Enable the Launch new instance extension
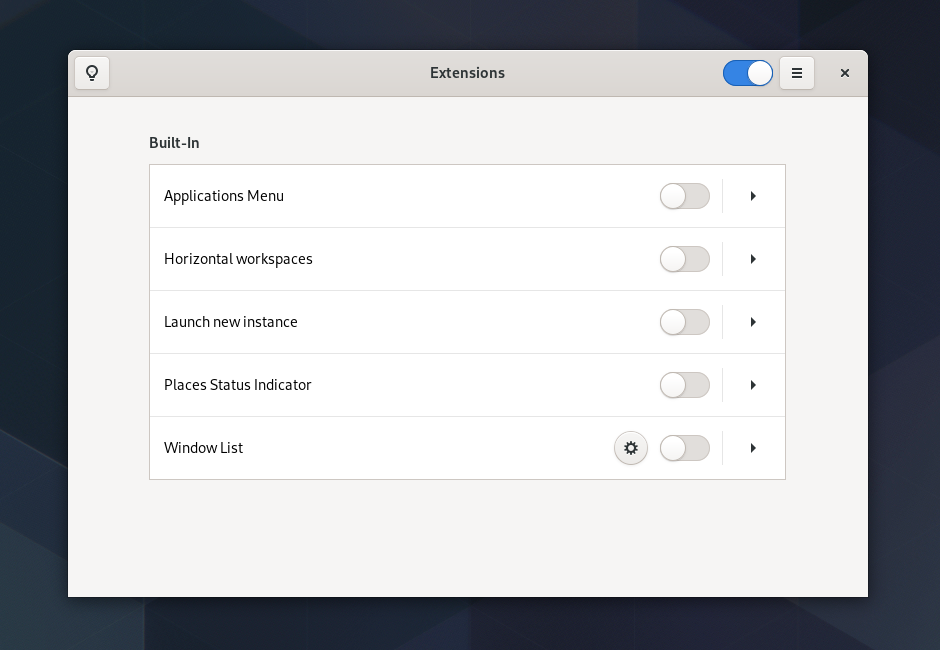 tap(685, 321)
